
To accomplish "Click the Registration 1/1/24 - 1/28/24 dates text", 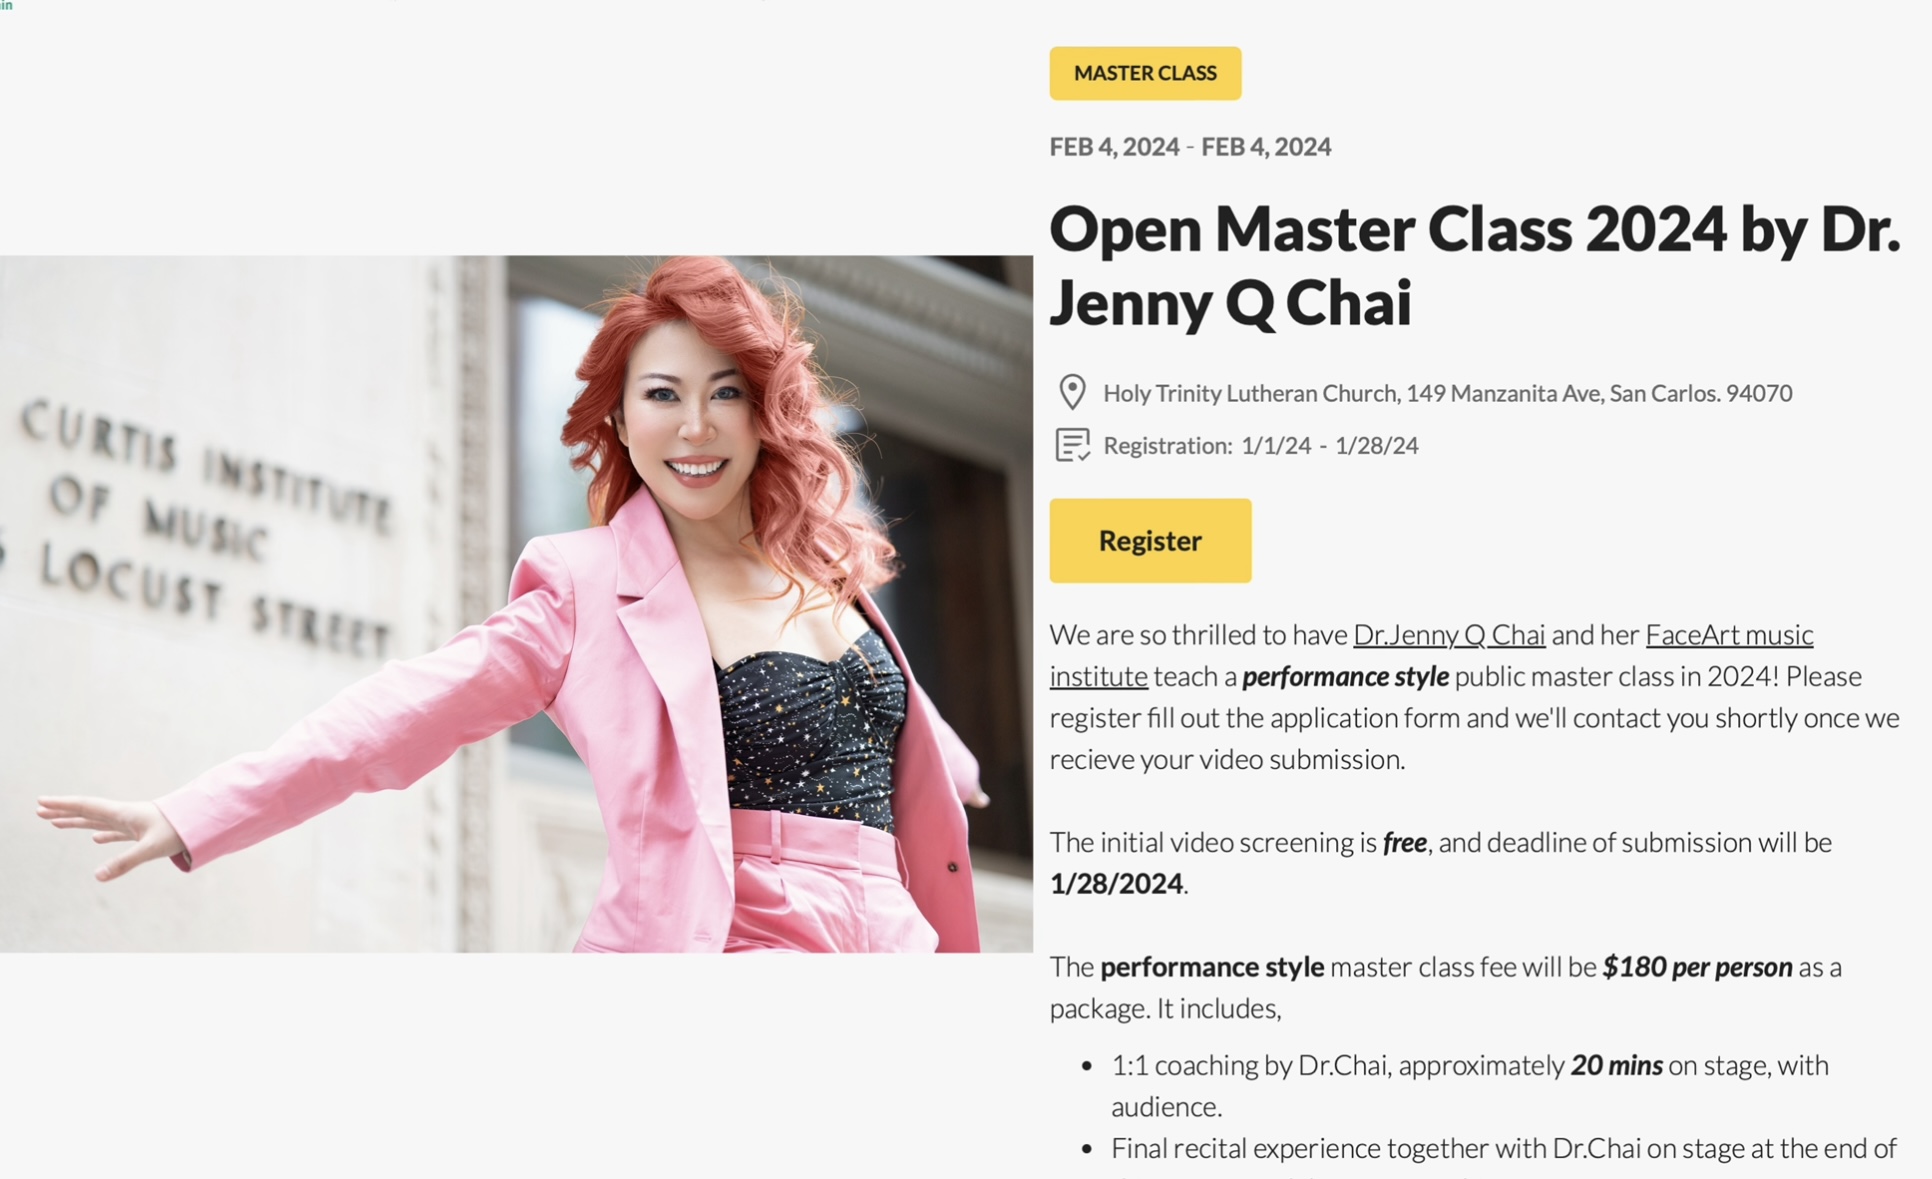I will pyautogui.click(x=1260, y=446).
